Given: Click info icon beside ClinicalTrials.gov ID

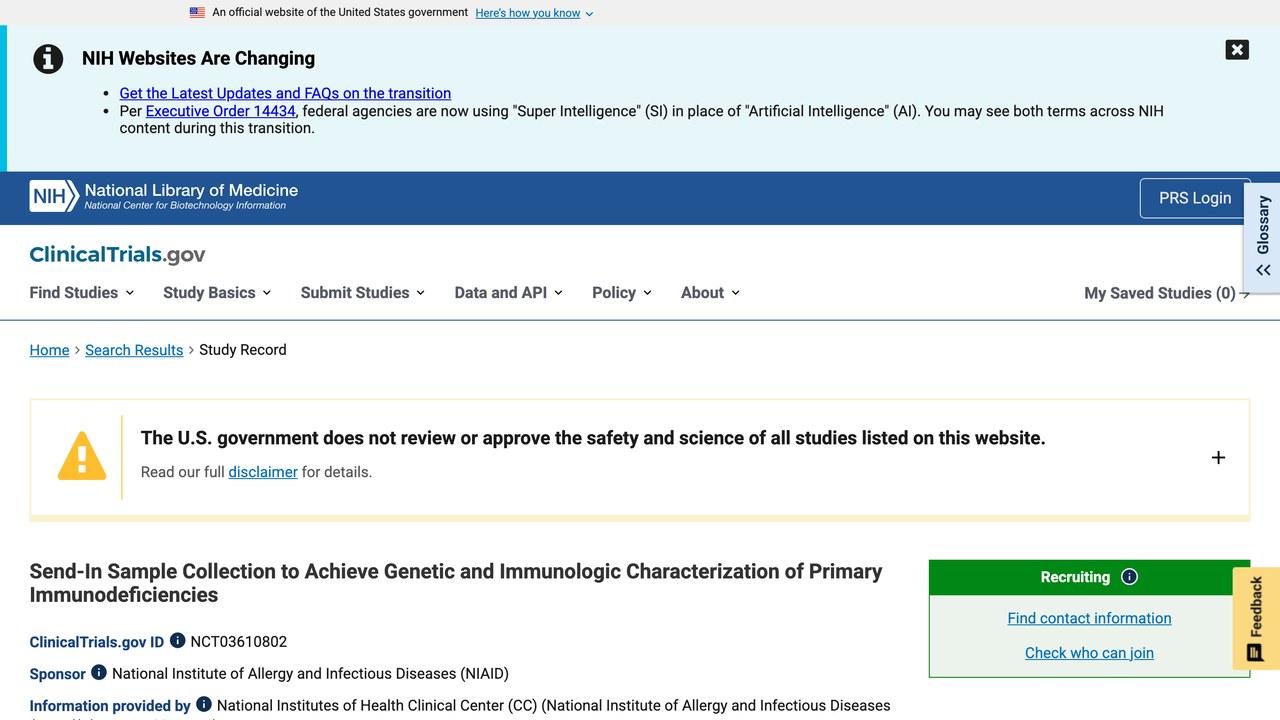Looking at the screenshot, I should click(177, 640).
